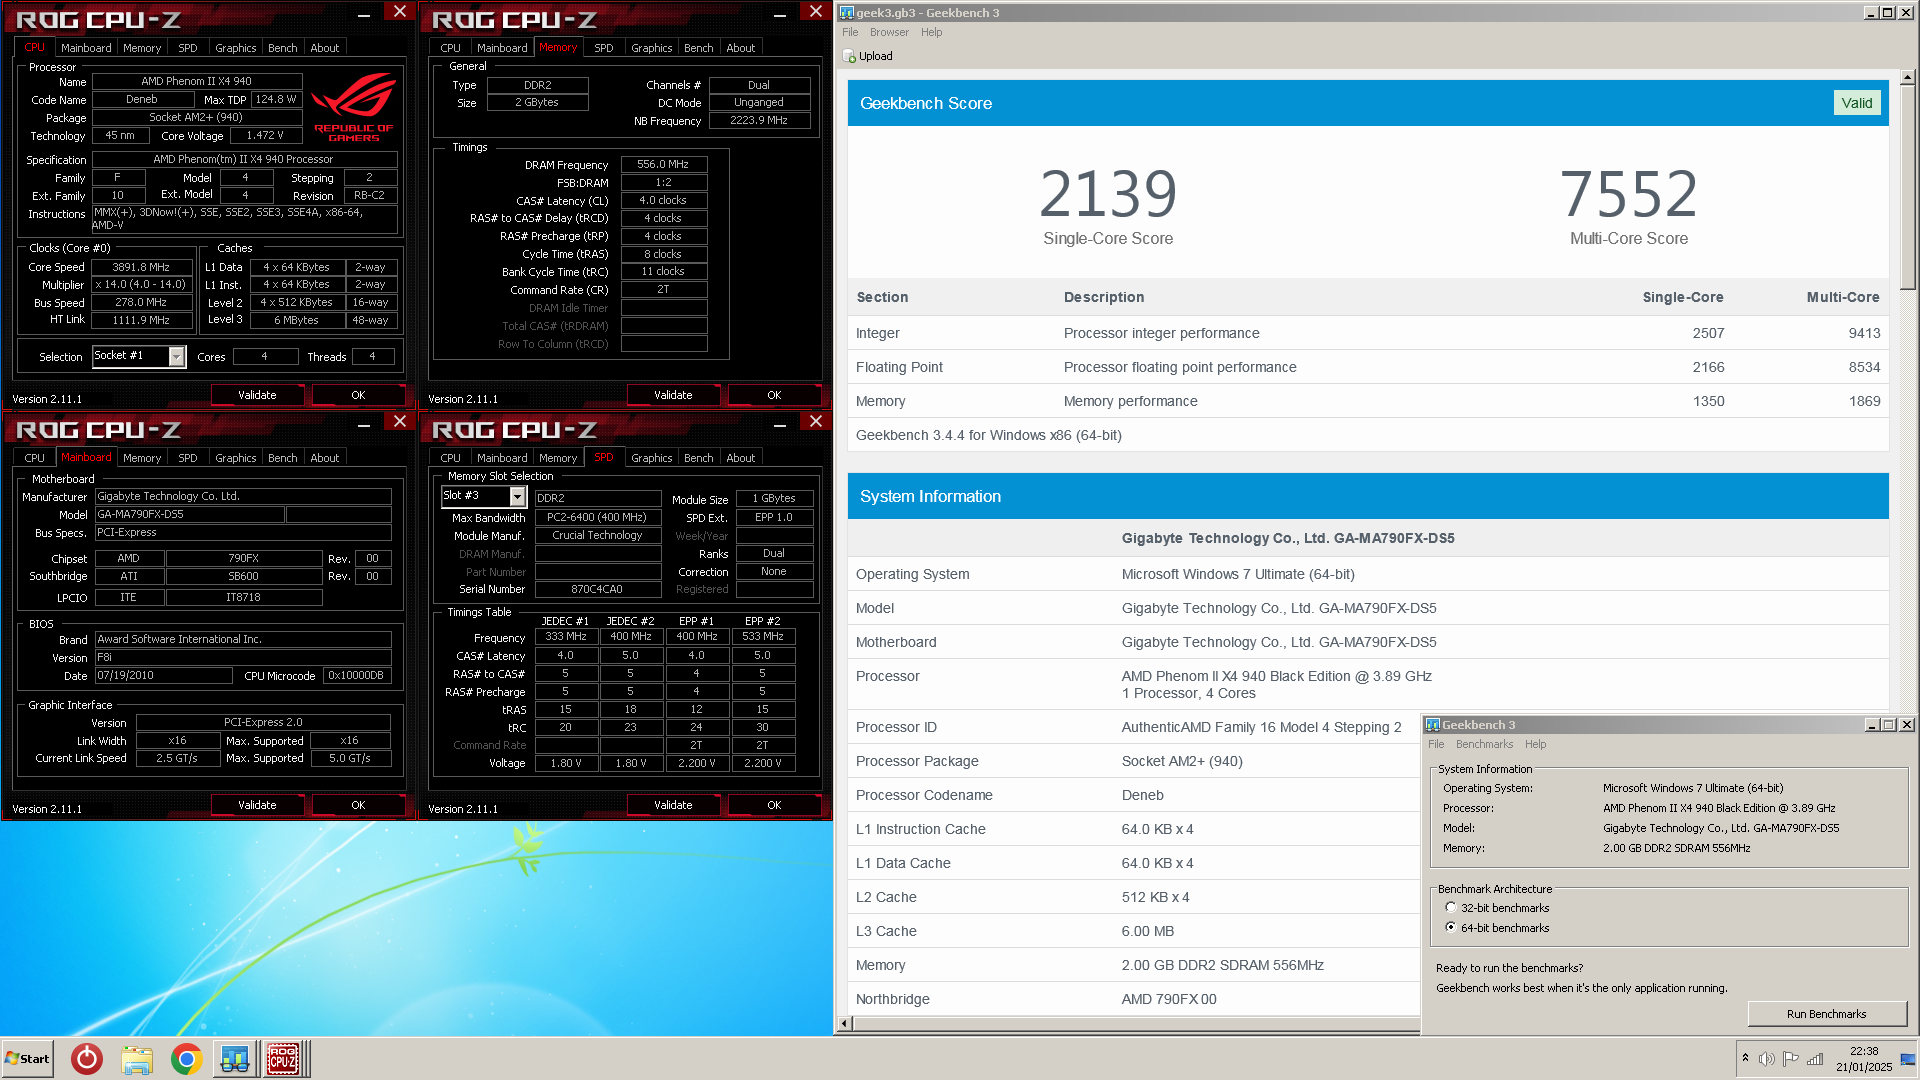The width and height of the screenshot is (1920, 1080).
Task: Open About tab in Mainboard CPU-Z window
Action: pos(325,458)
